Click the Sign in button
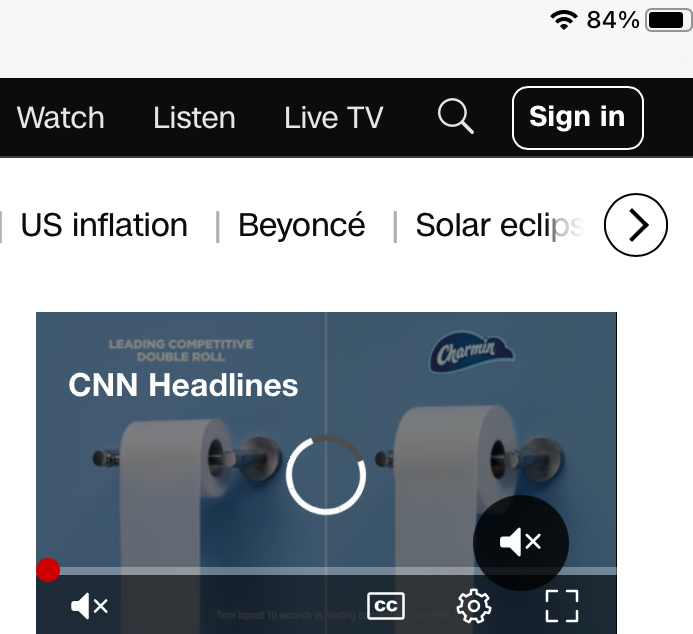Viewport: 693px width, 634px height. click(x=577, y=118)
